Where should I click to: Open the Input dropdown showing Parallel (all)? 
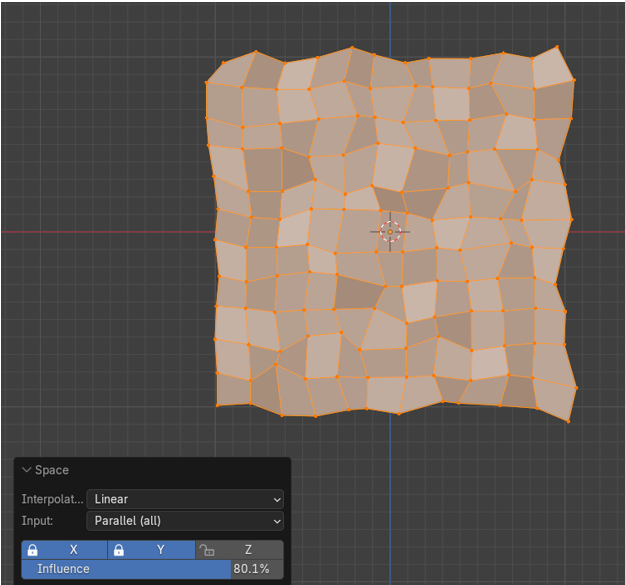tap(185, 521)
